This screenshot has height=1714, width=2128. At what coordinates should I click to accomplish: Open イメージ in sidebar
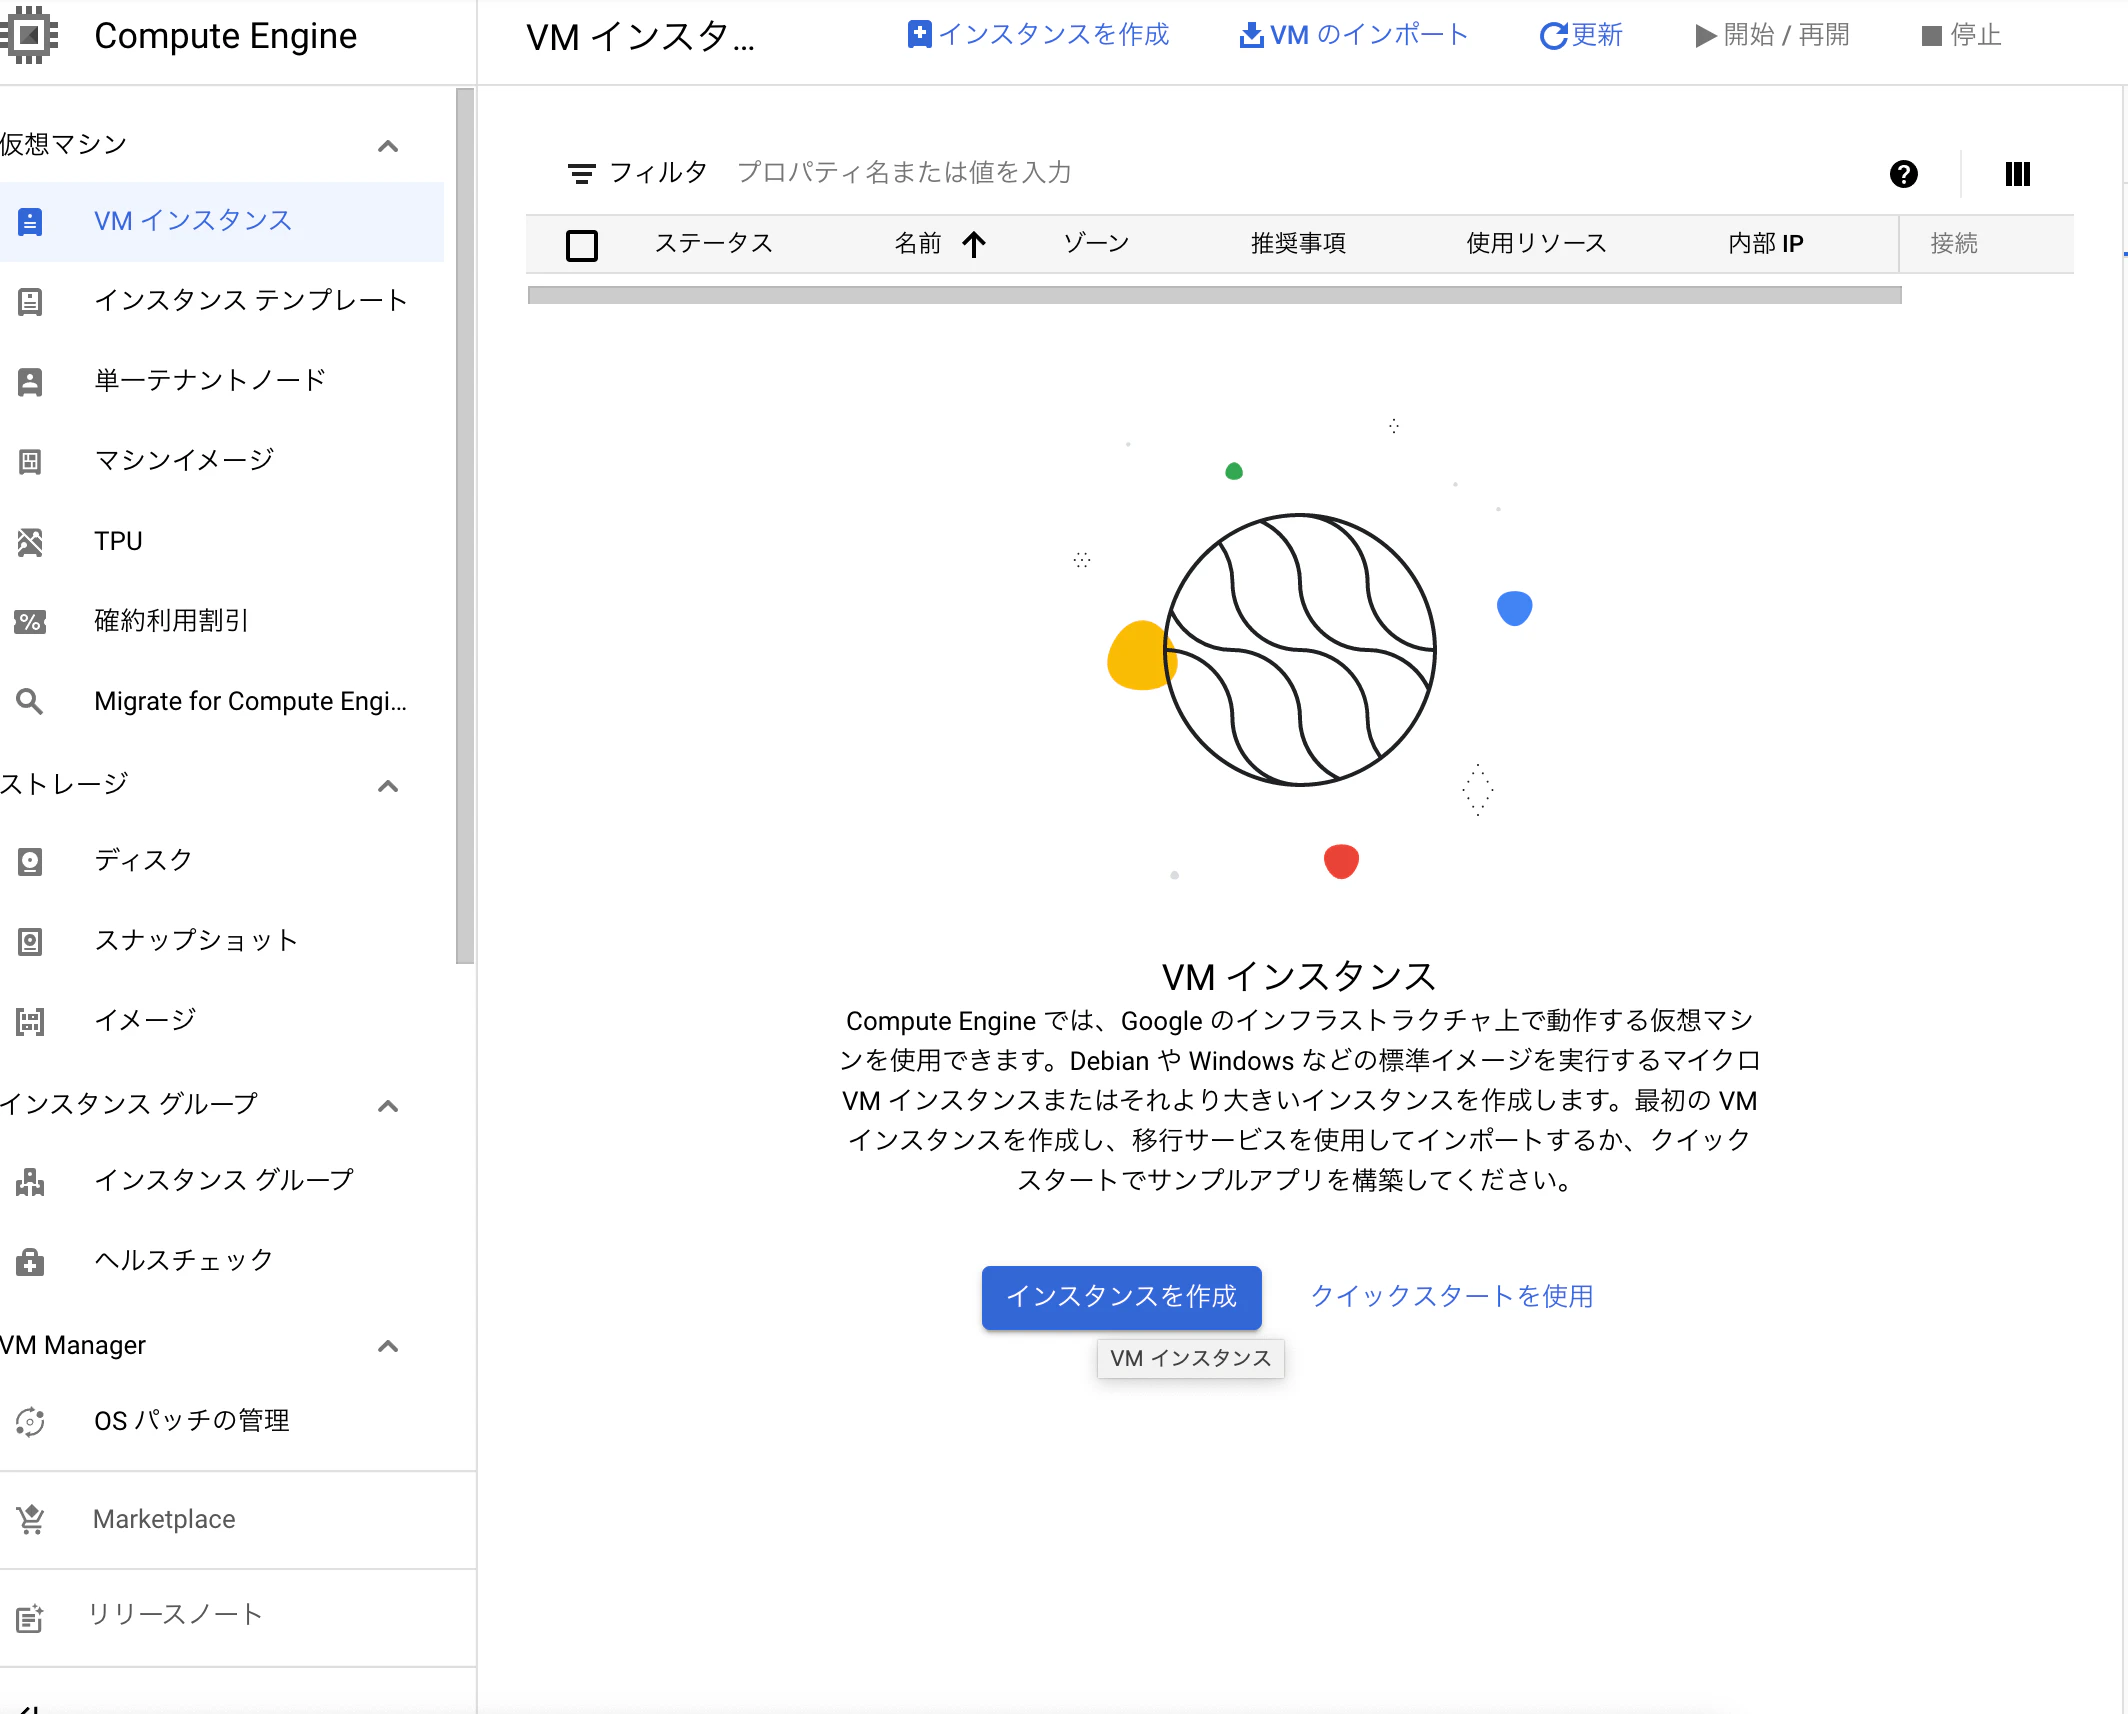pyautogui.click(x=222, y=1021)
